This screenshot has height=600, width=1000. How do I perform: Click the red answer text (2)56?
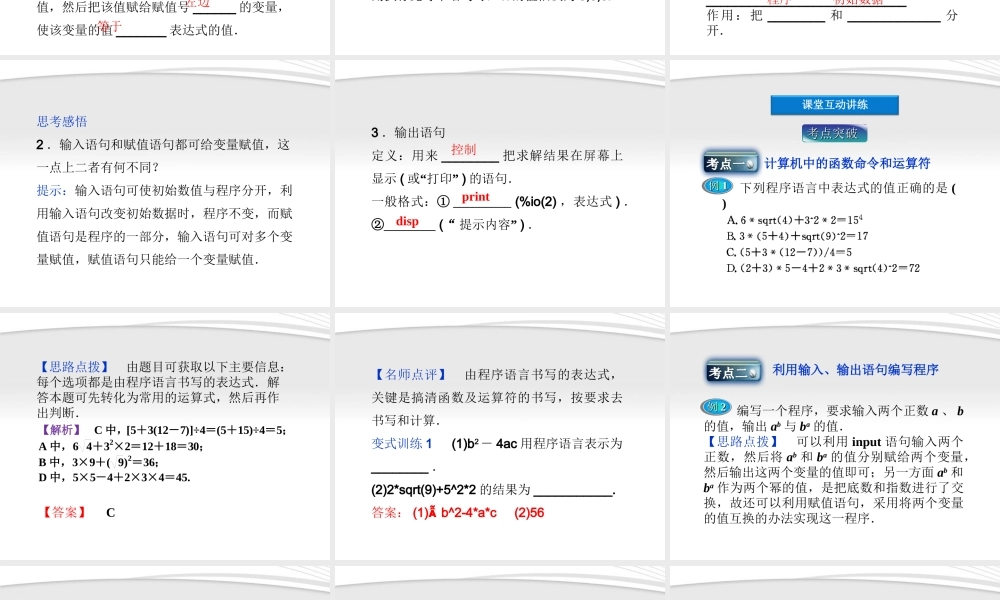(529, 513)
